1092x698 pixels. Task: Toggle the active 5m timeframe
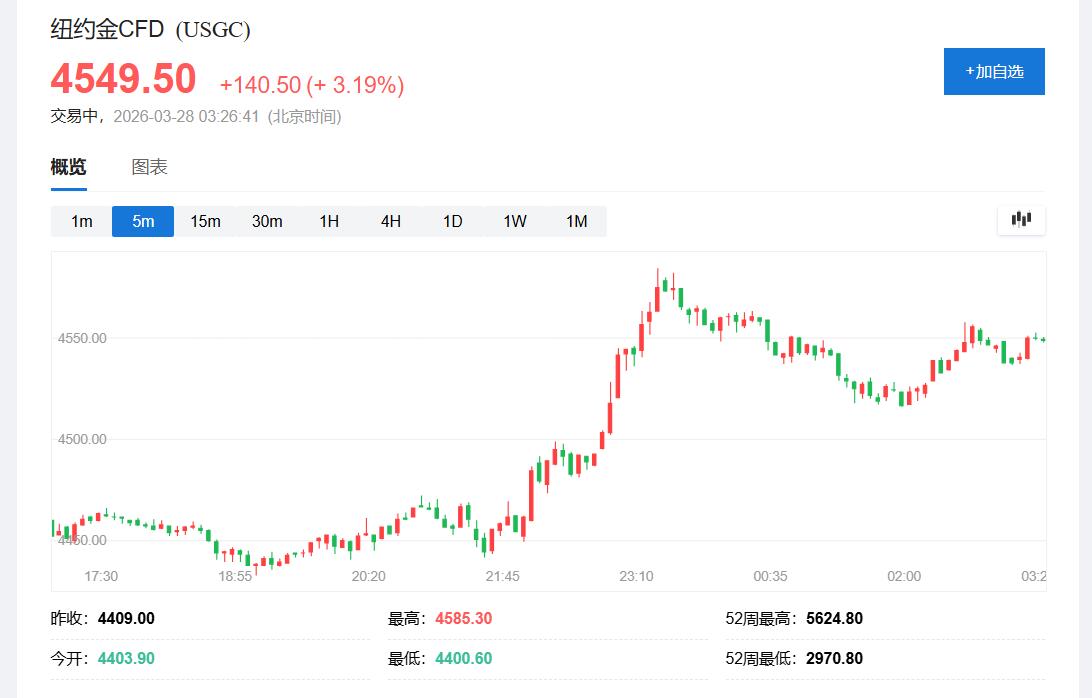(x=142, y=221)
